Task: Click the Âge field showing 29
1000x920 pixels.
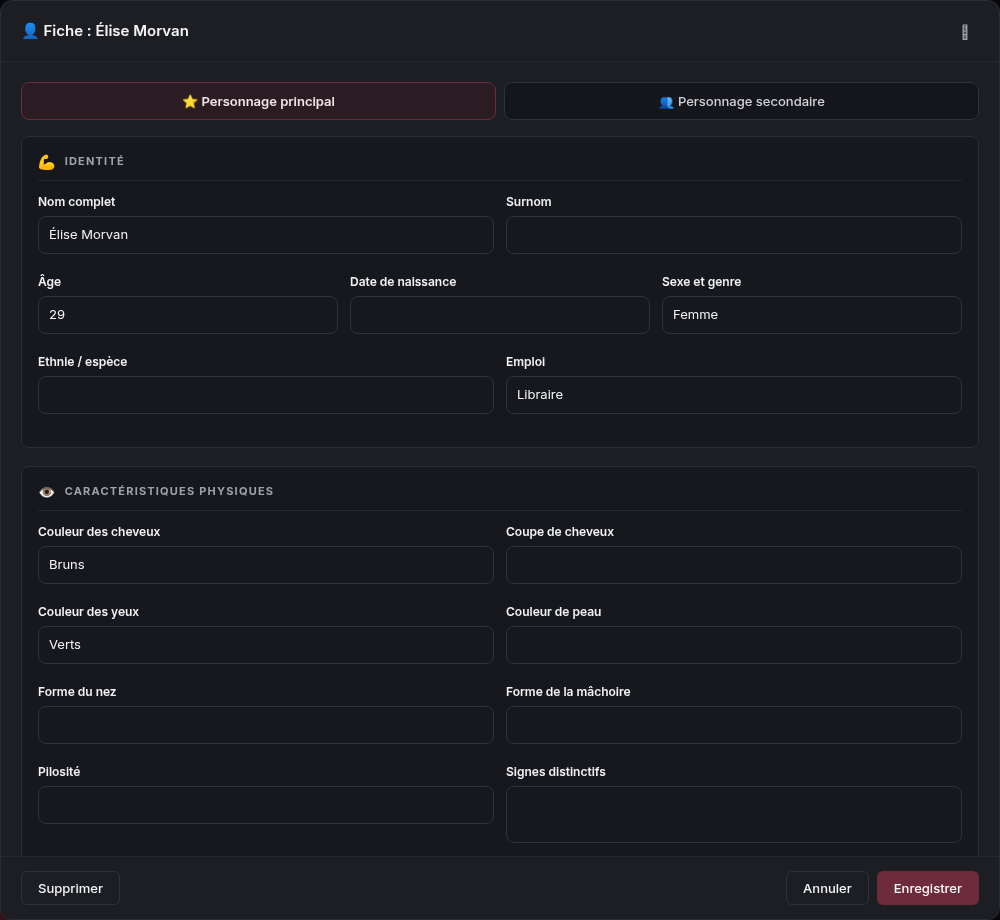Action: [x=188, y=315]
